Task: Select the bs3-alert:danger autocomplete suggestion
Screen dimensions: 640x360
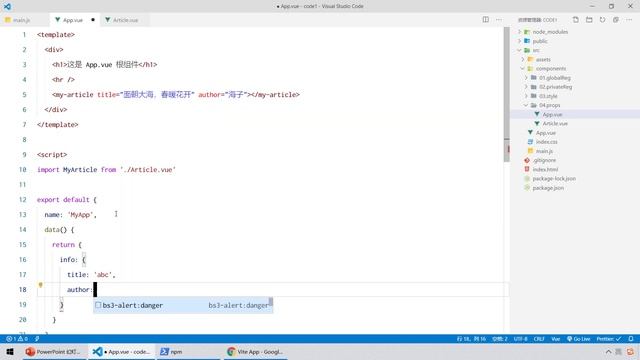Action: tap(183, 305)
